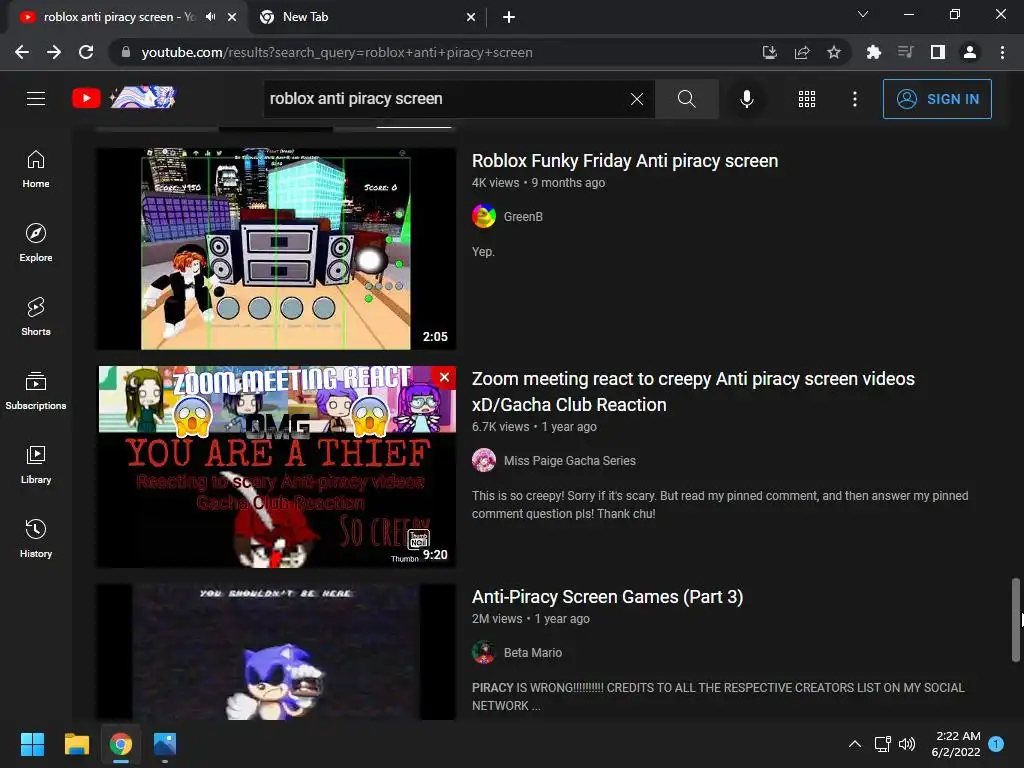Open the Zoom Meeting React thumbnail
The width and height of the screenshot is (1024, 768).
click(x=276, y=466)
